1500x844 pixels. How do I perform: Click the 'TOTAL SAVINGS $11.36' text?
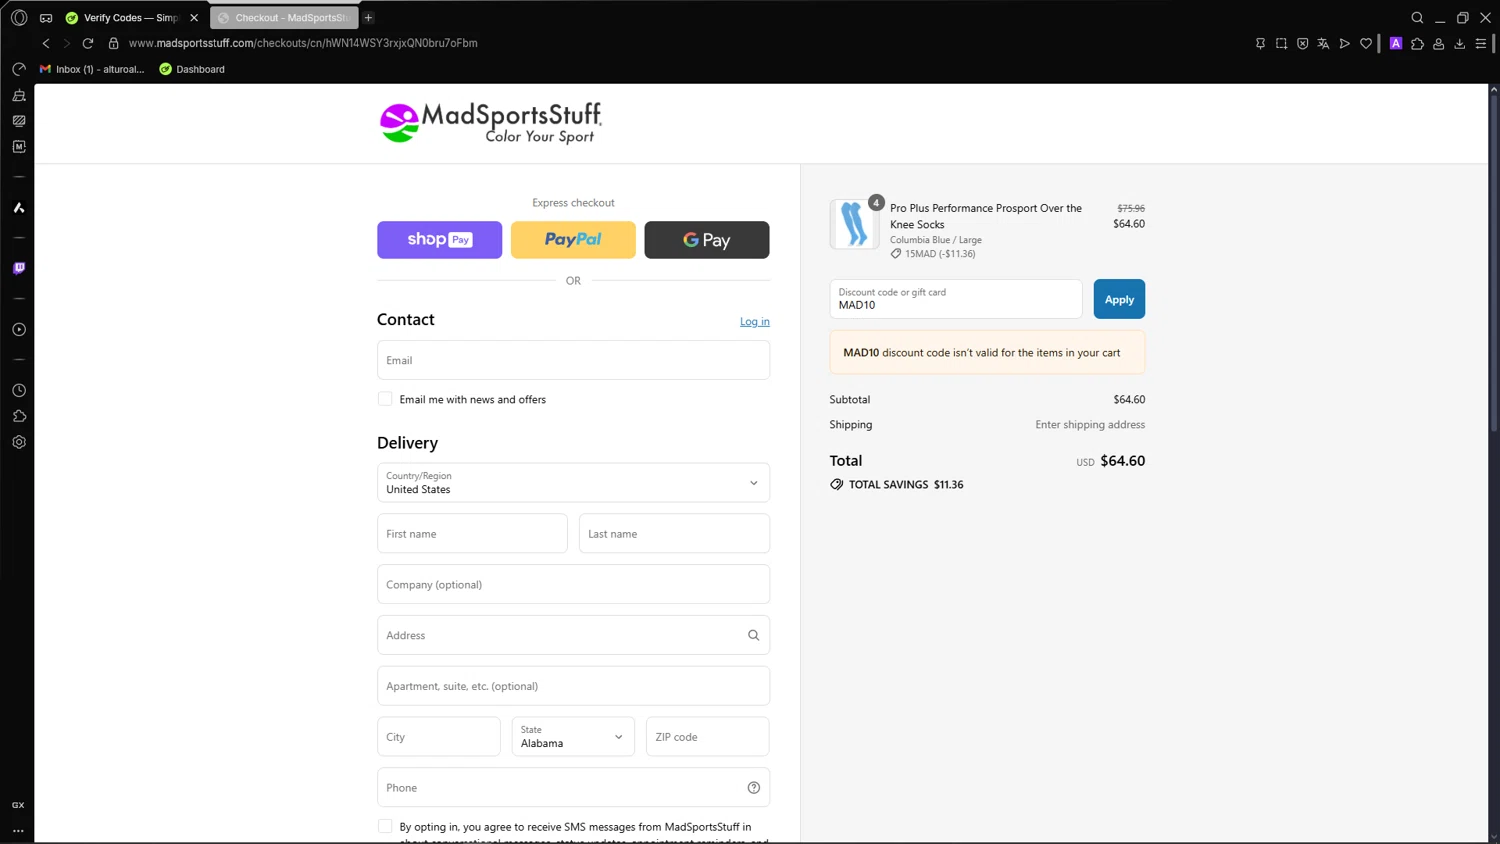point(906,484)
